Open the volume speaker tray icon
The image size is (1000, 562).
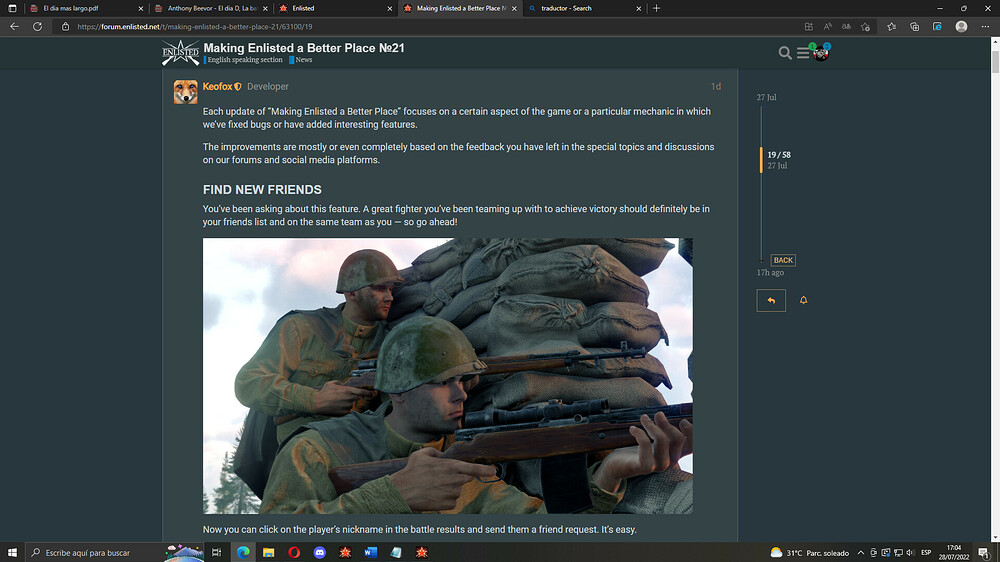point(910,552)
